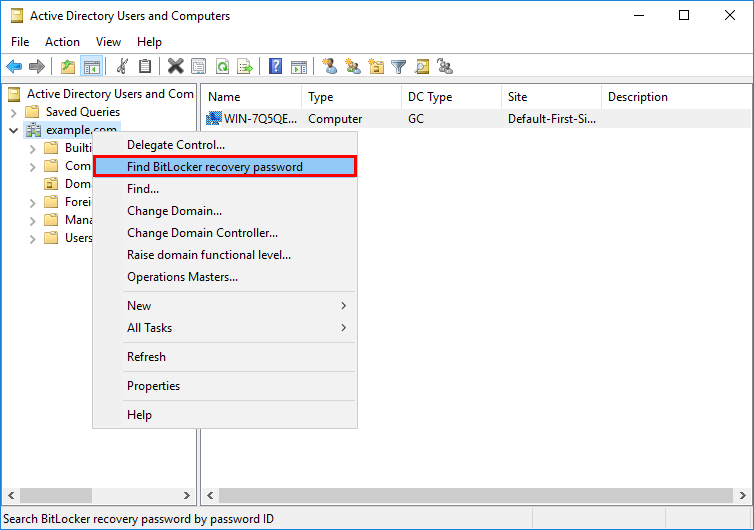
Task: Choose Raise domain functional level...
Action: click(x=225, y=255)
